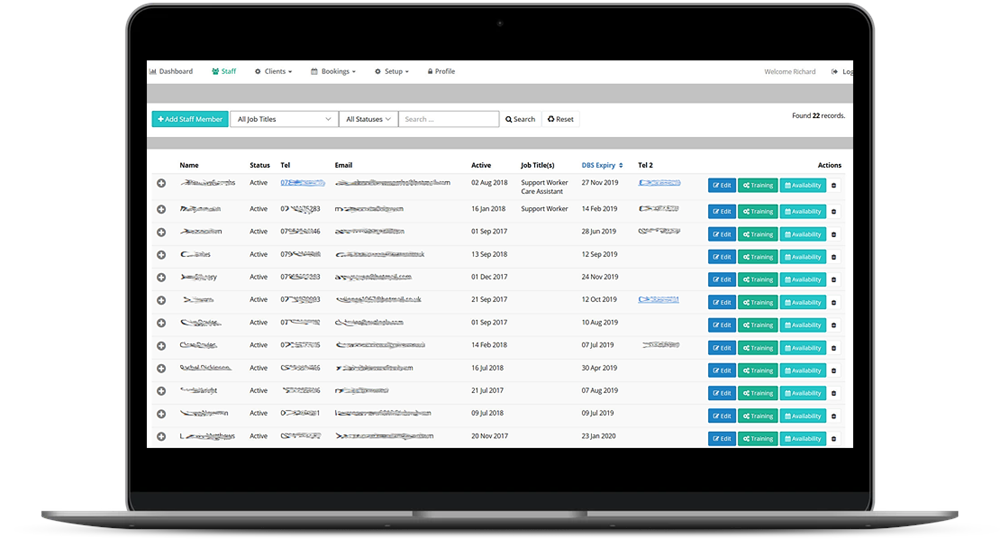Click the trash icon in the first staff row
Image resolution: width=1000 pixels, height=539 pixels.
(834, 185)
